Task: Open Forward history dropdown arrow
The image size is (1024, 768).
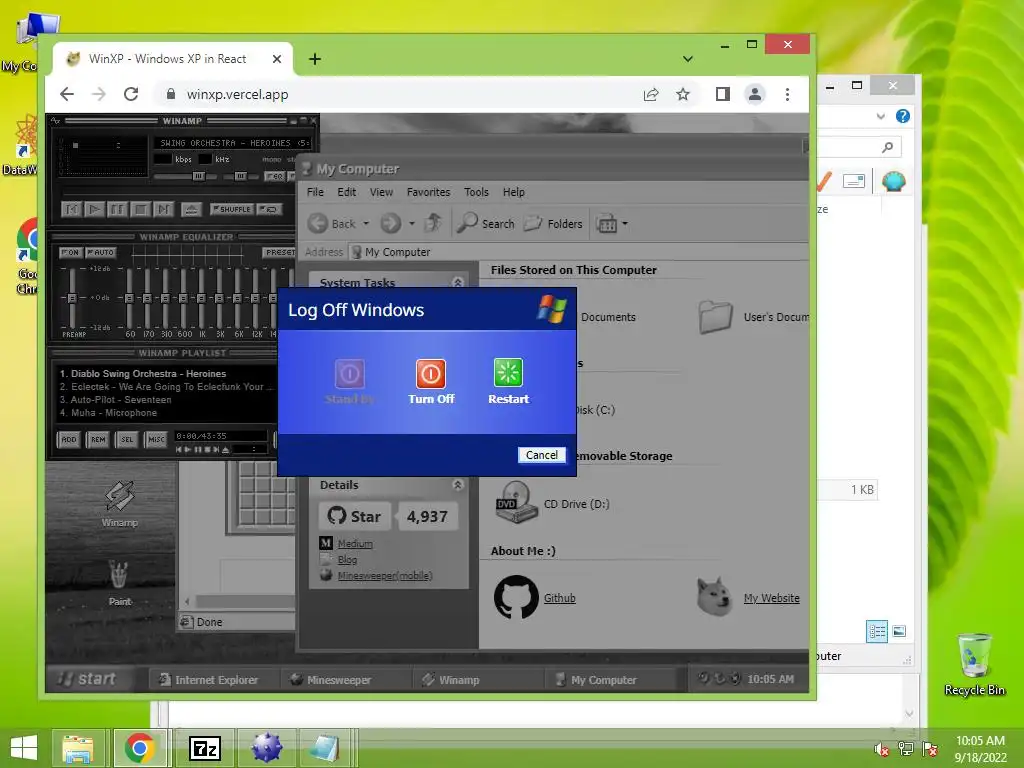Action: [411, 223]
